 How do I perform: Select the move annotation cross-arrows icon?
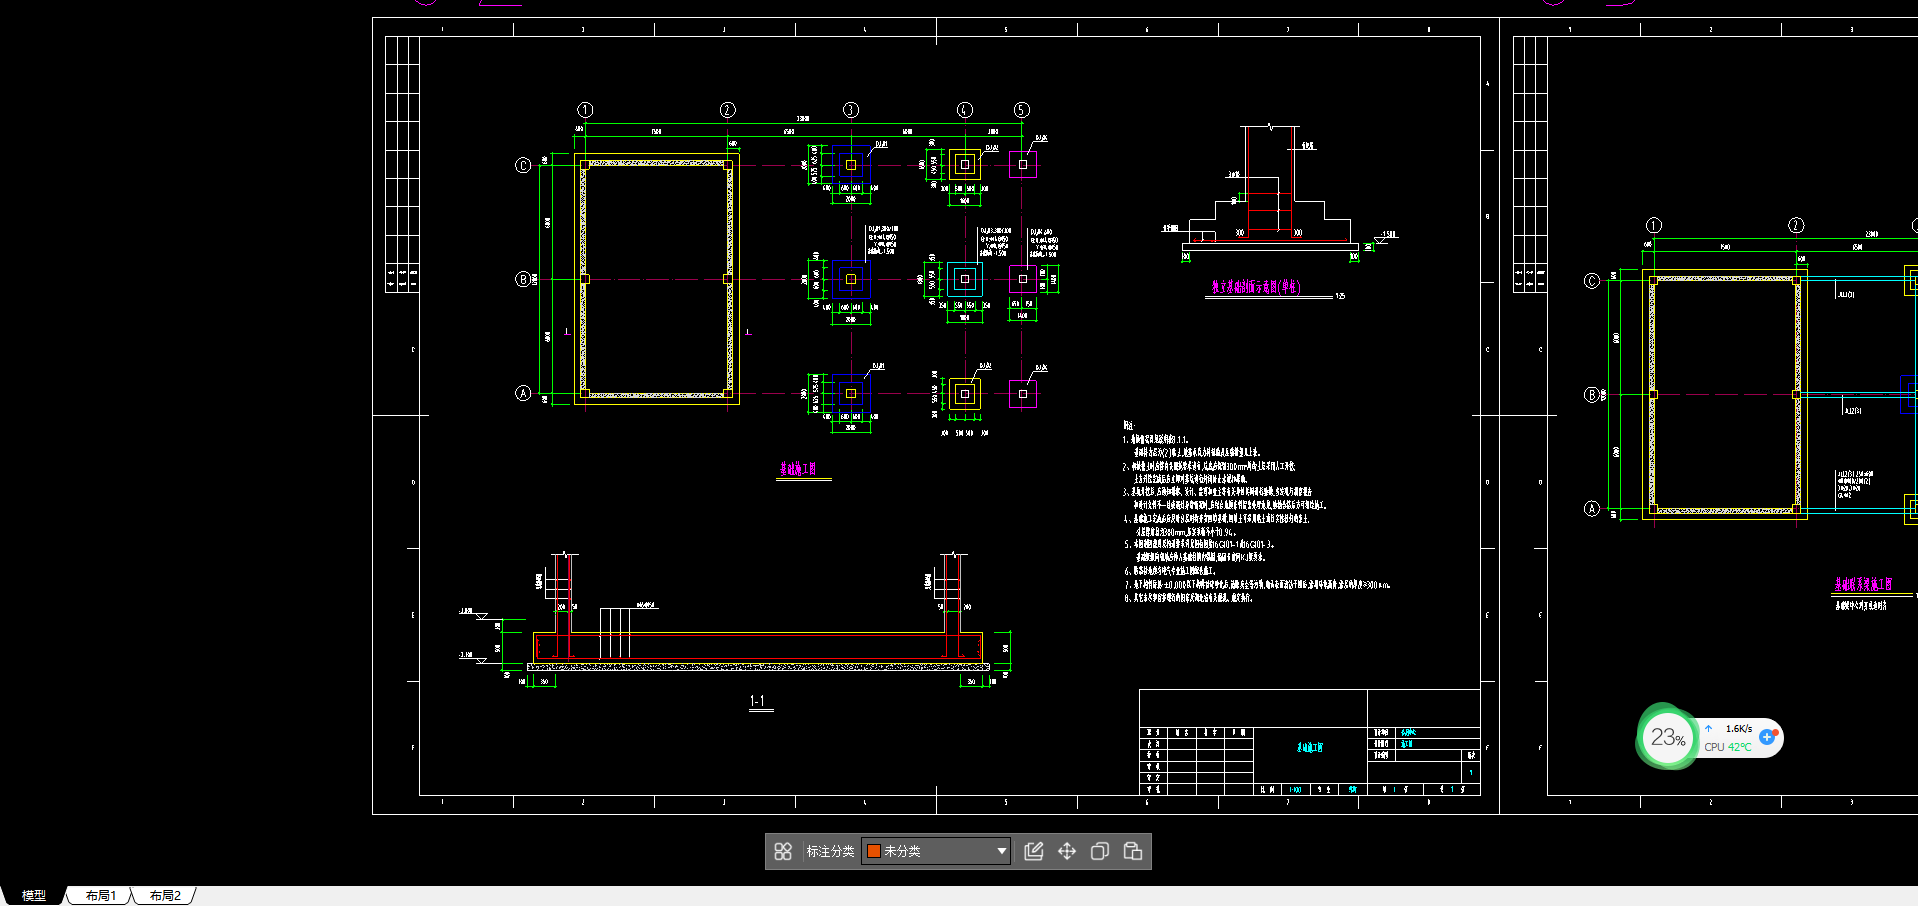point(1067,851)
